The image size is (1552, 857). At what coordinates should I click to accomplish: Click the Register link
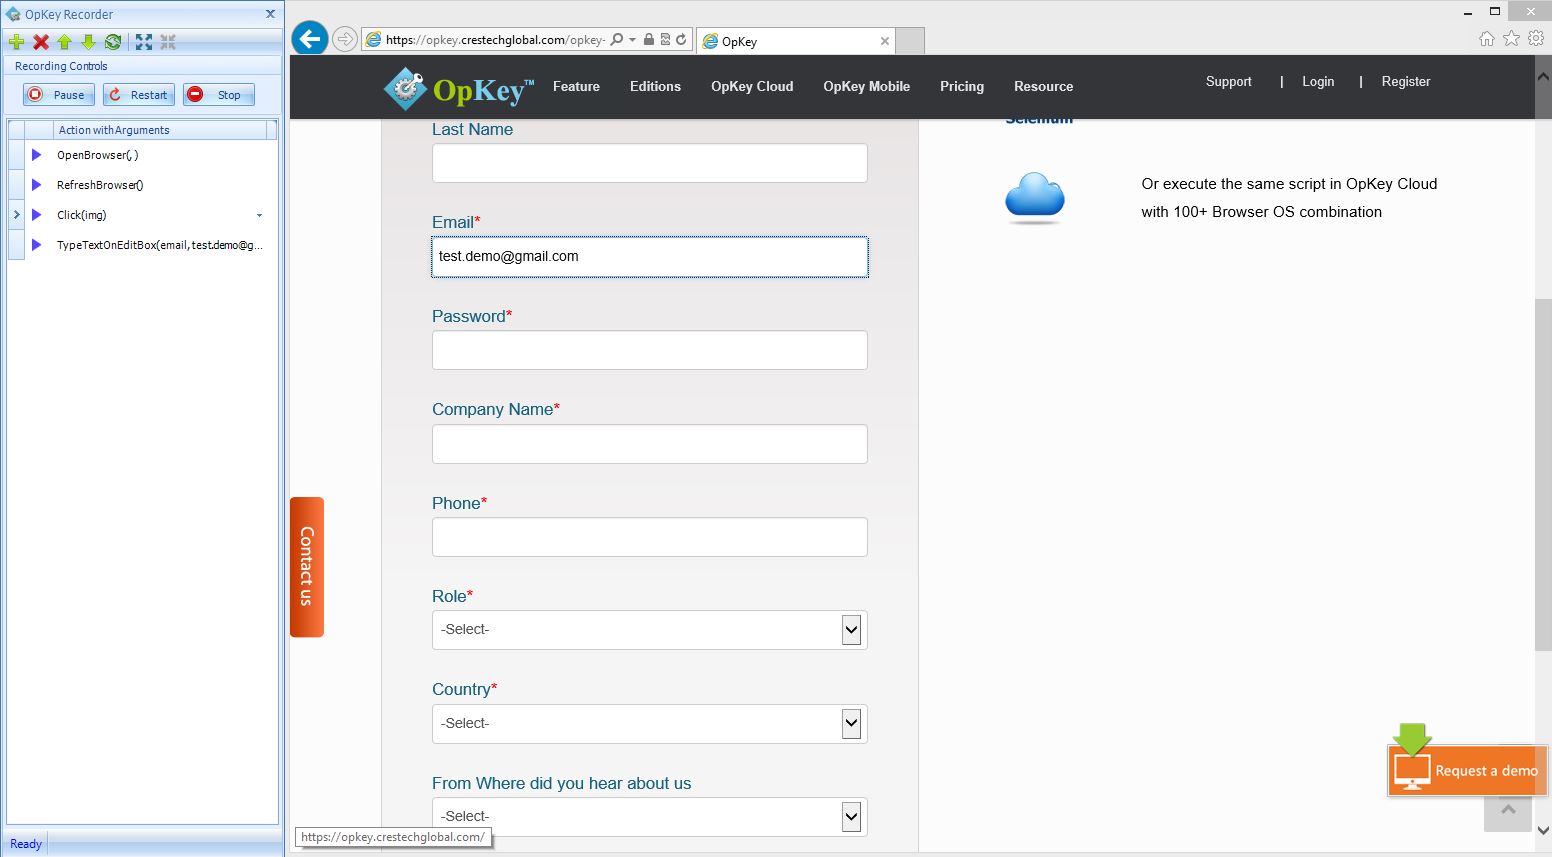click(x=1406, y=81)
